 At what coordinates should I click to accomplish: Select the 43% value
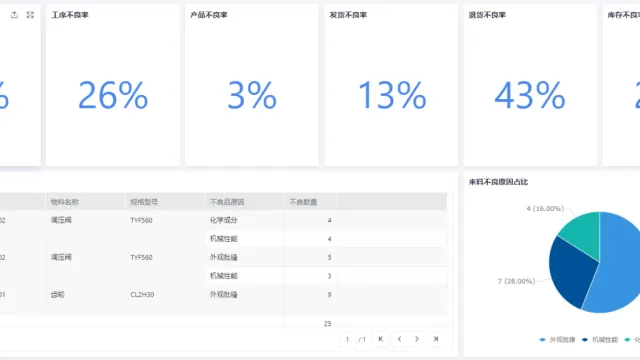tap(530, 96)
